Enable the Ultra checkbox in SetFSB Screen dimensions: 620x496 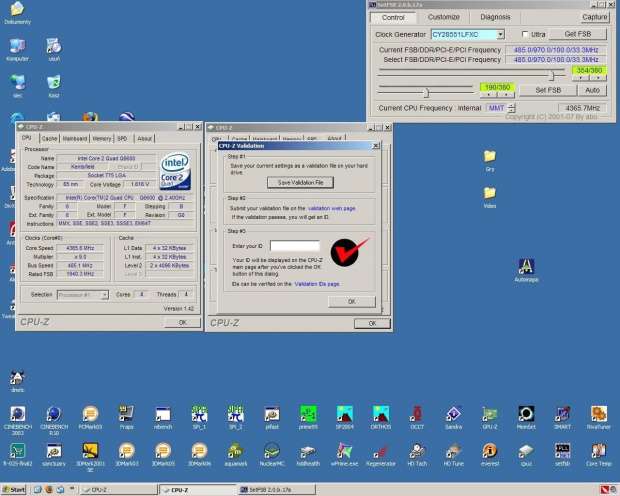pyautogui.click(x=525, y=34)
